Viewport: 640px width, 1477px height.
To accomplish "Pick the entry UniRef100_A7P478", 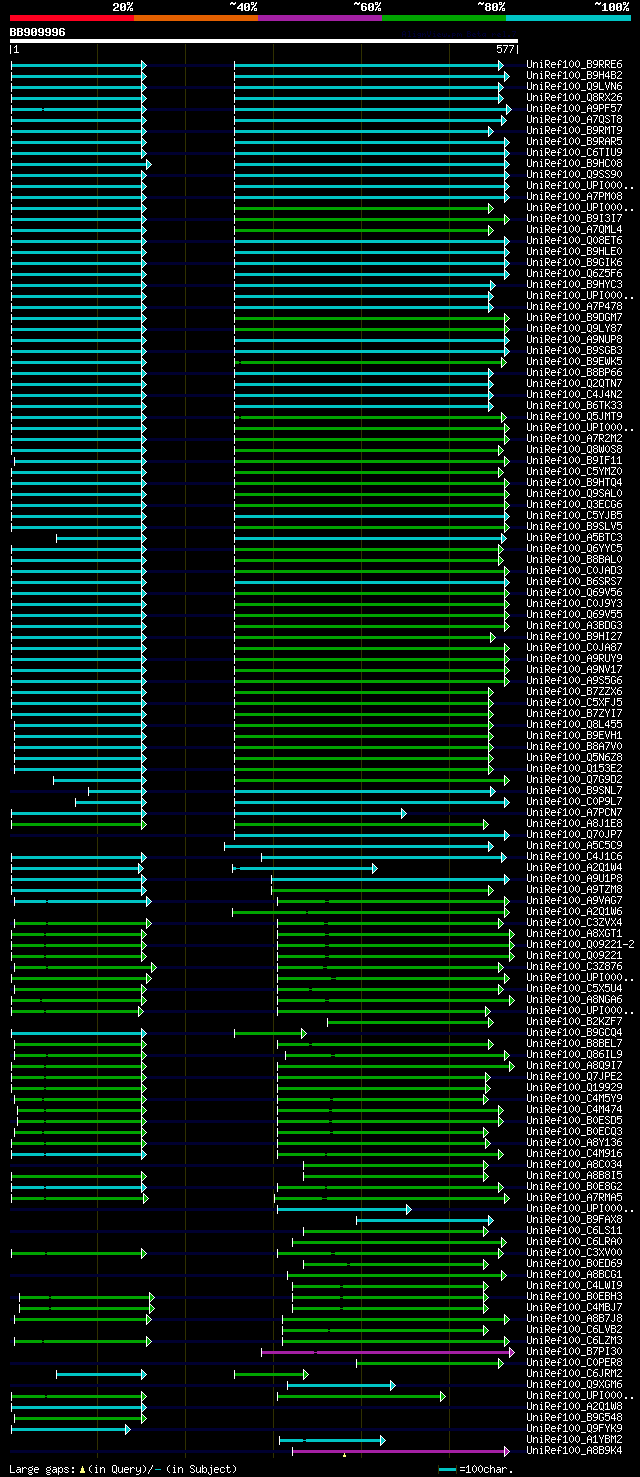I will click(574, 307).
